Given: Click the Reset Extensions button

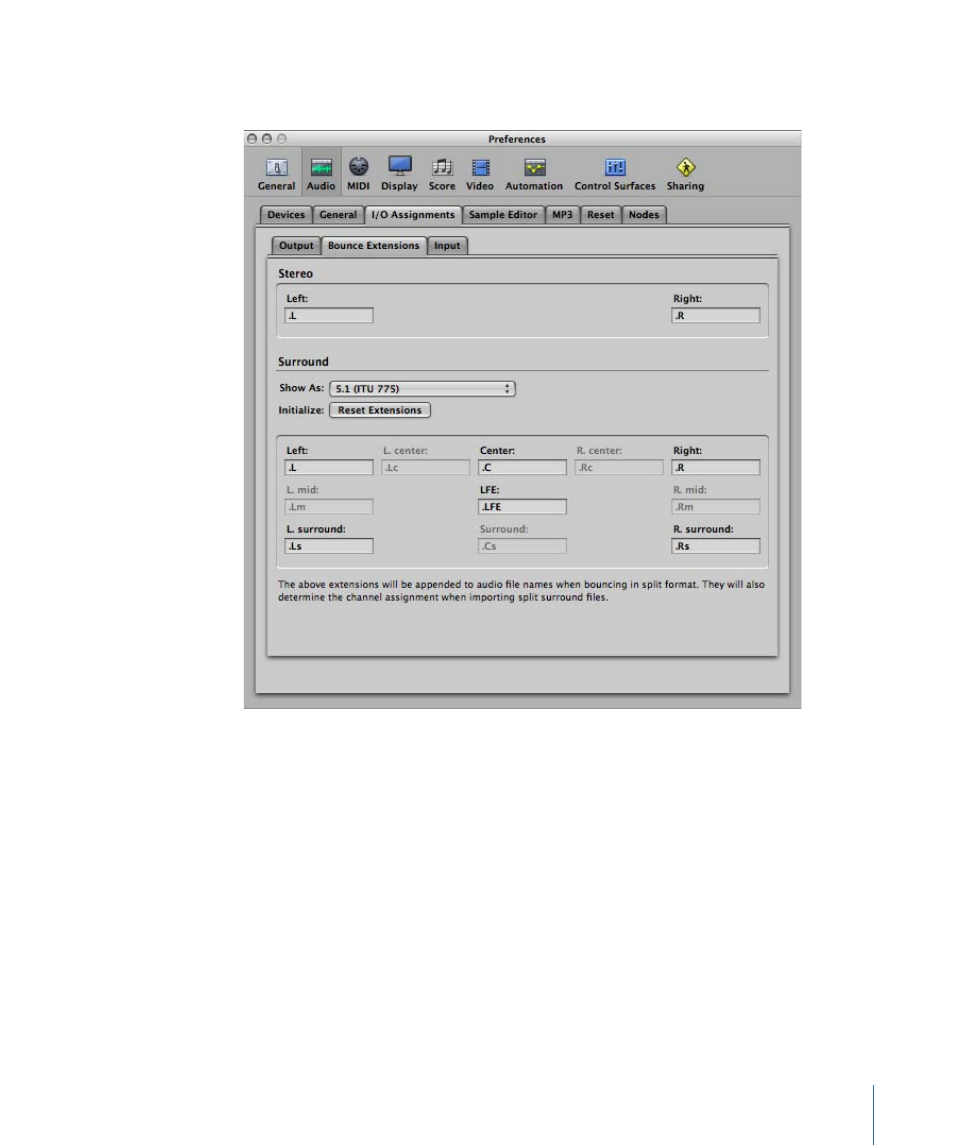Looking at the screenshot, I should click(380, 410).
